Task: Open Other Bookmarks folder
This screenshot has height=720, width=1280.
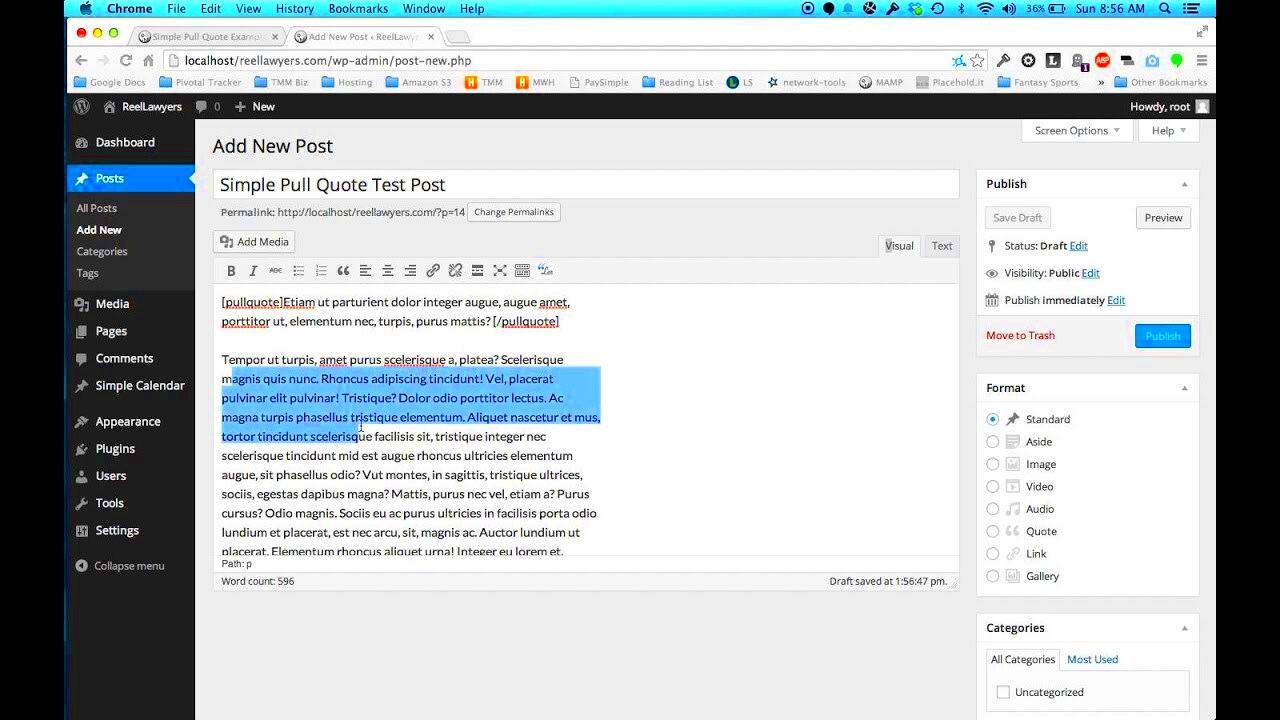Action: click(x=1160, y=83)
